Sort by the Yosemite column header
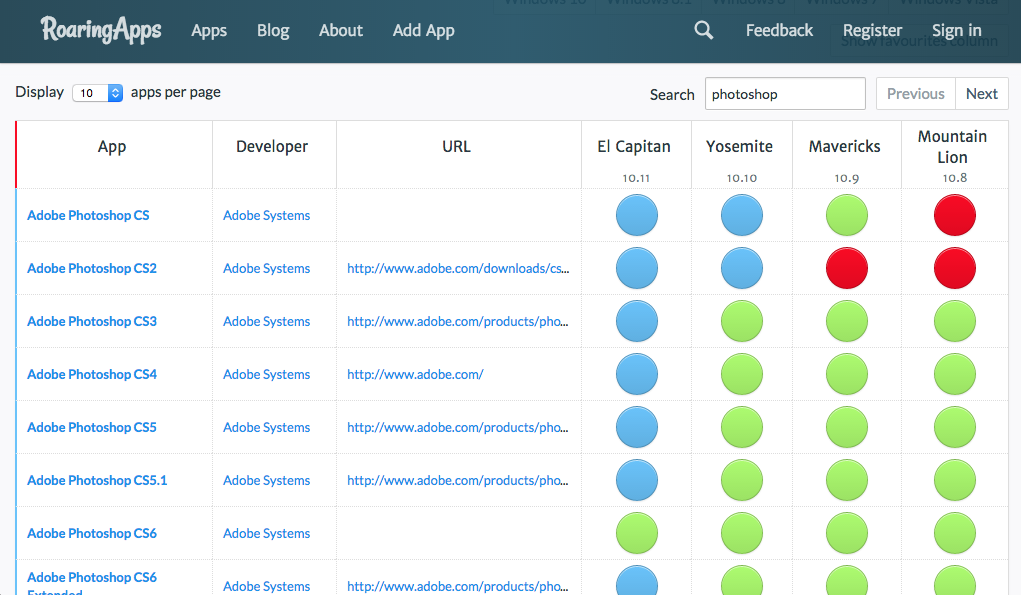 742,154
